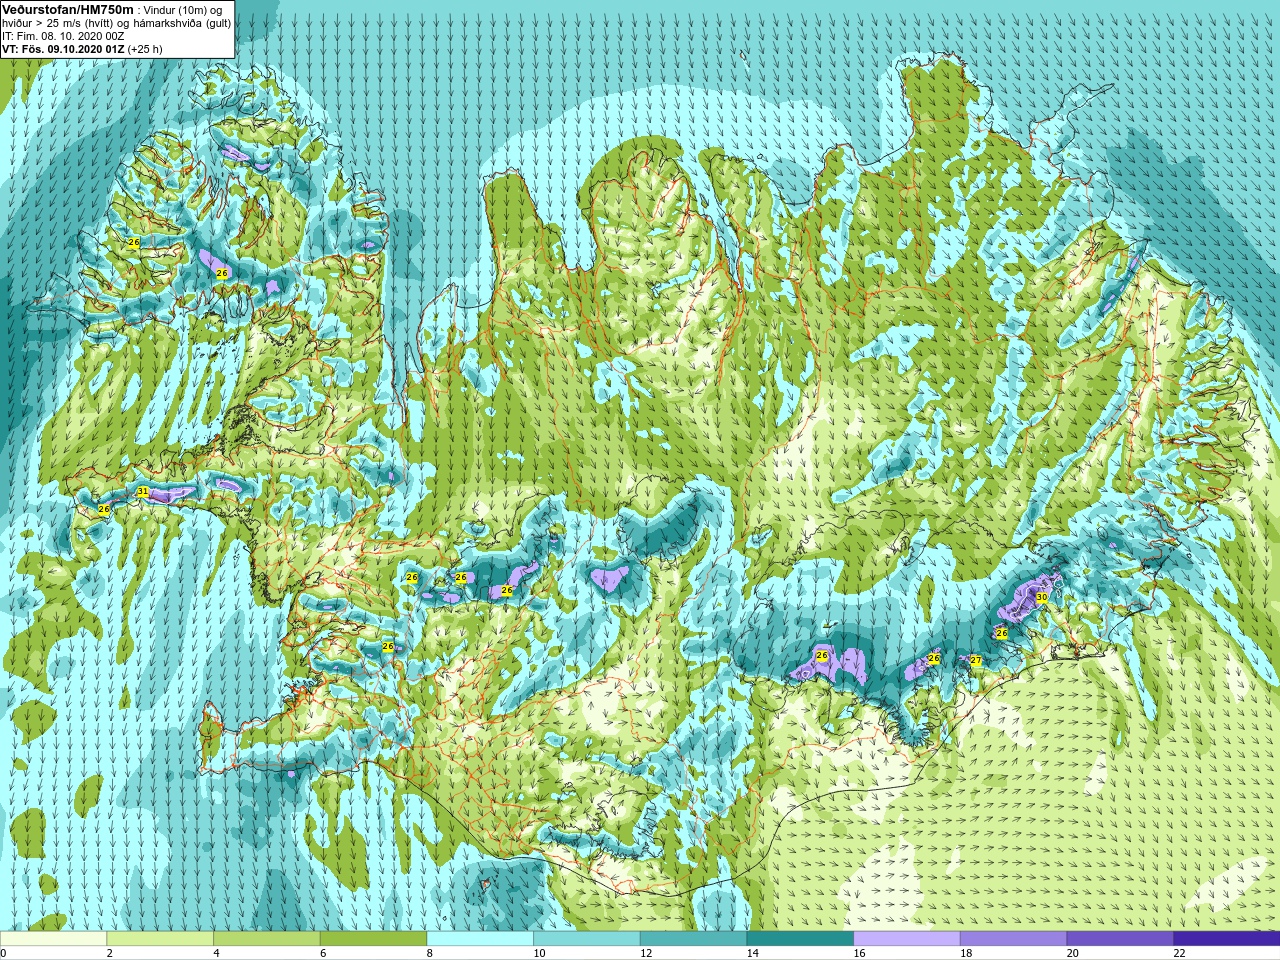
Task: Select the light cyan 8–10 m/s legend swatch
Action: pyautogui.click(x=480, y=939)
